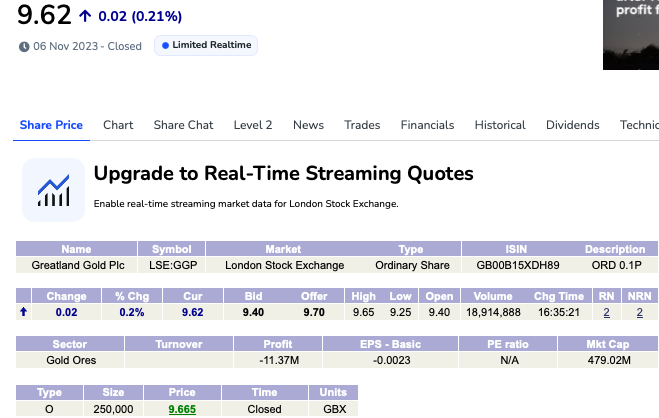The image size is (659, 418).
Task: Click the EPS value -0.0023
Action: click(x=391, y=360)
